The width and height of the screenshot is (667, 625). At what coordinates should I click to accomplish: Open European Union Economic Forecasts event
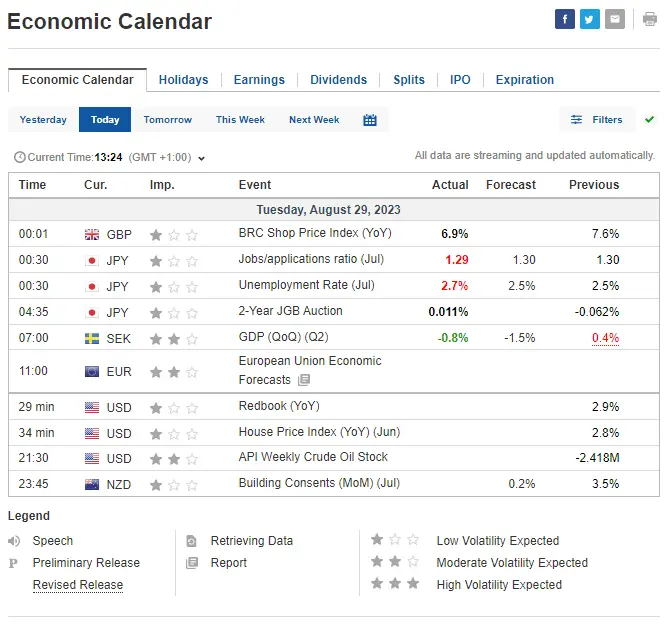[x=310, y=370]
